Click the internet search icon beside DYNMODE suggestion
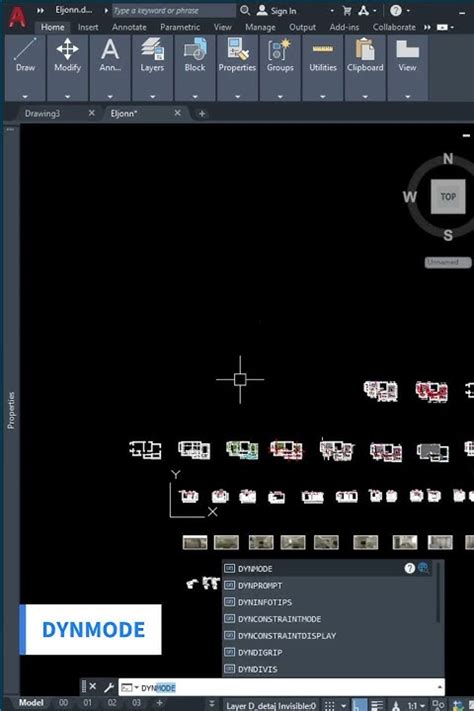This screenshot has height=711, width=474. click(x=423, y=568)
